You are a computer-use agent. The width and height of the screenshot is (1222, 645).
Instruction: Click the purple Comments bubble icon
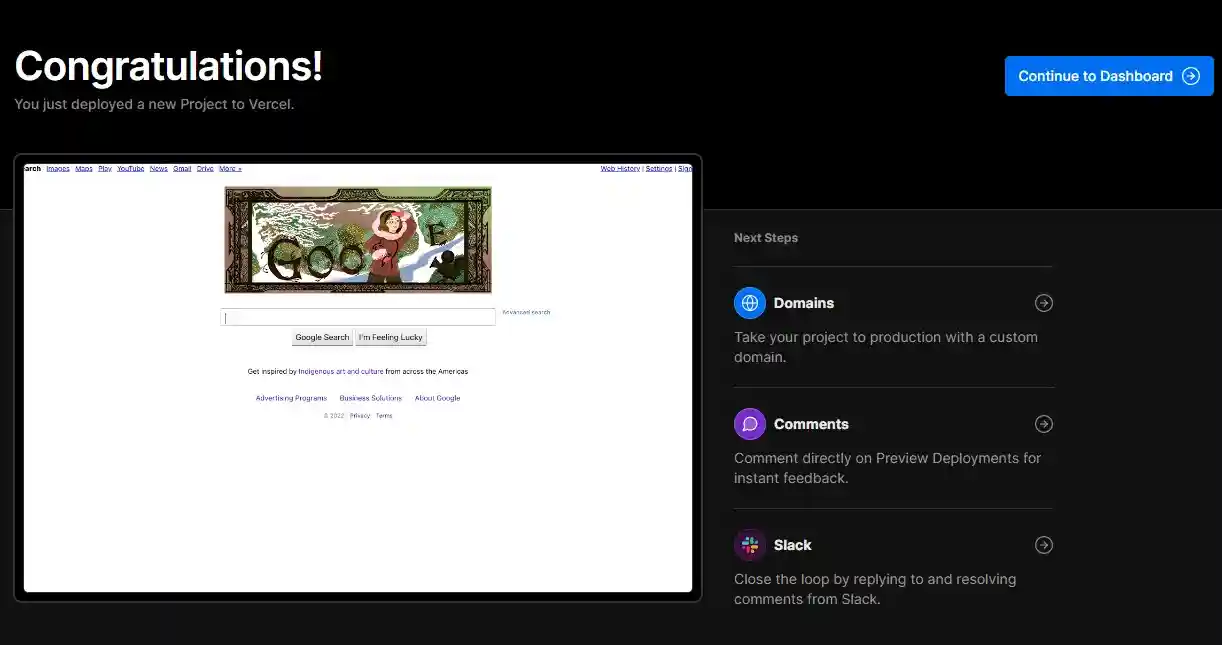[749, 424]
